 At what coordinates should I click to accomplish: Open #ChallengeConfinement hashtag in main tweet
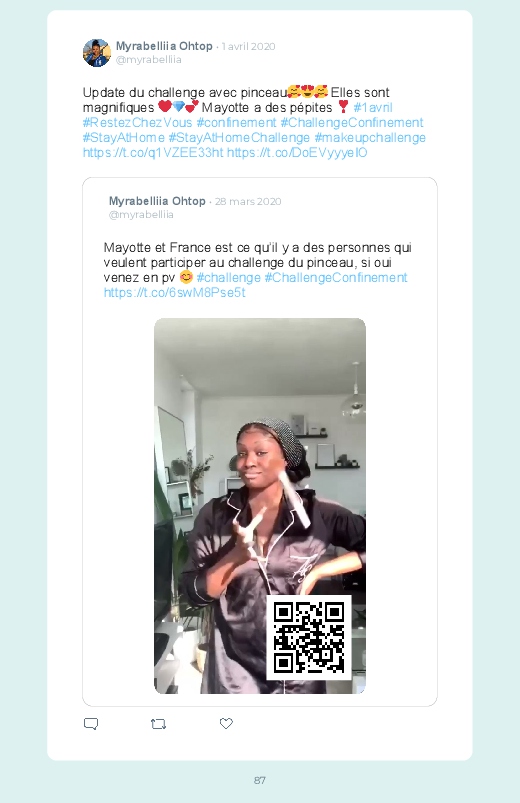pyautogui.click(x=352, y=122)
